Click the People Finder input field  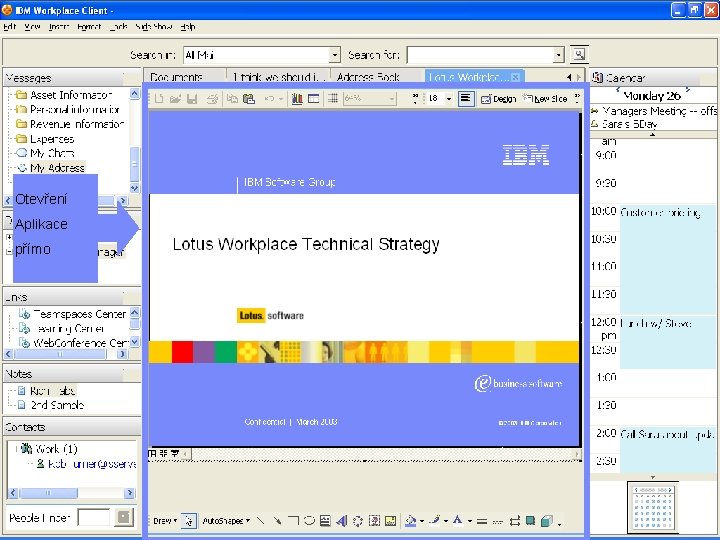tap(94, 518)
